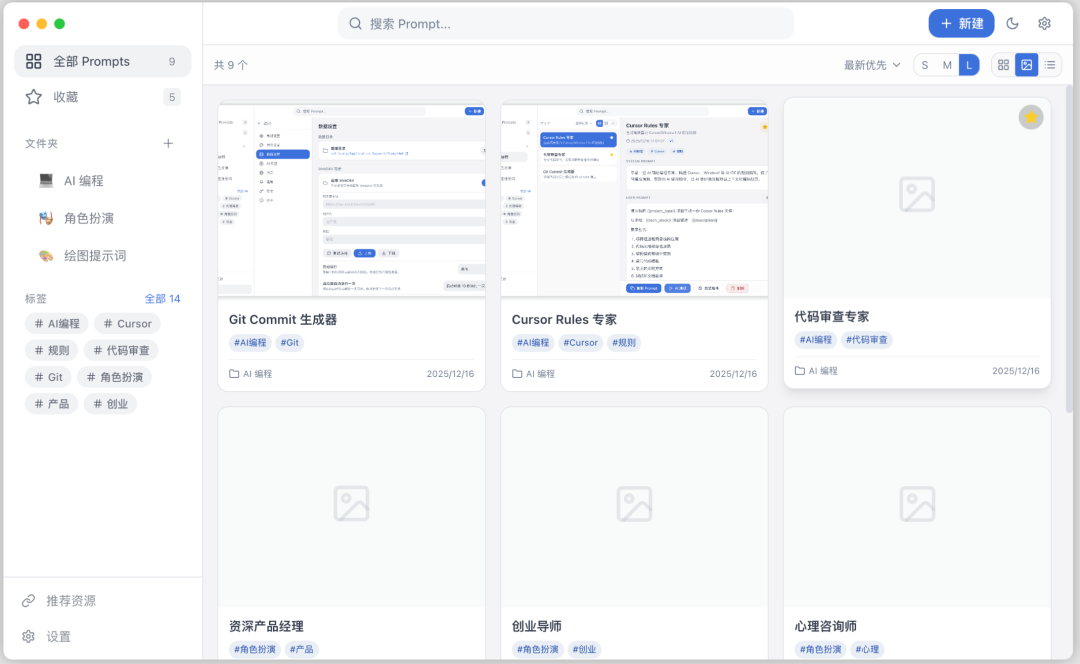Open 心理咨询师 placeholder image
This screenshot has width=1080, height=664.
coord(917,507)
